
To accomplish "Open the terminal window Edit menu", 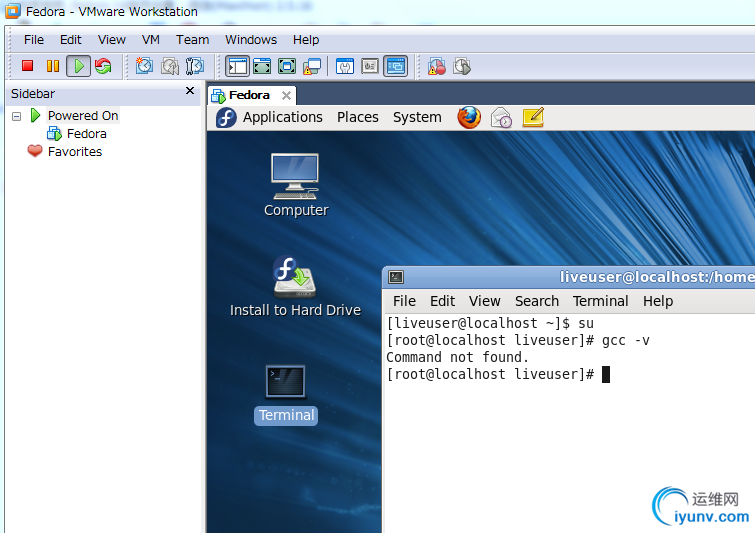I will click(x=442, y=301).
